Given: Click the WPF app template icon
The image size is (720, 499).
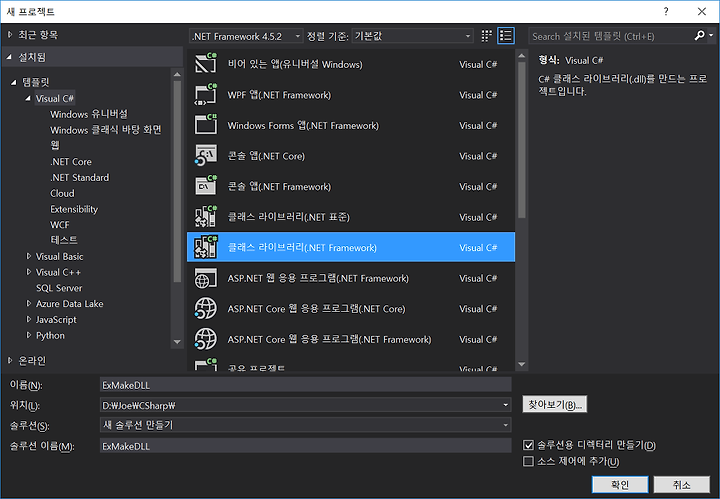Looking at the screenshot, I should [x=206, y=94].
